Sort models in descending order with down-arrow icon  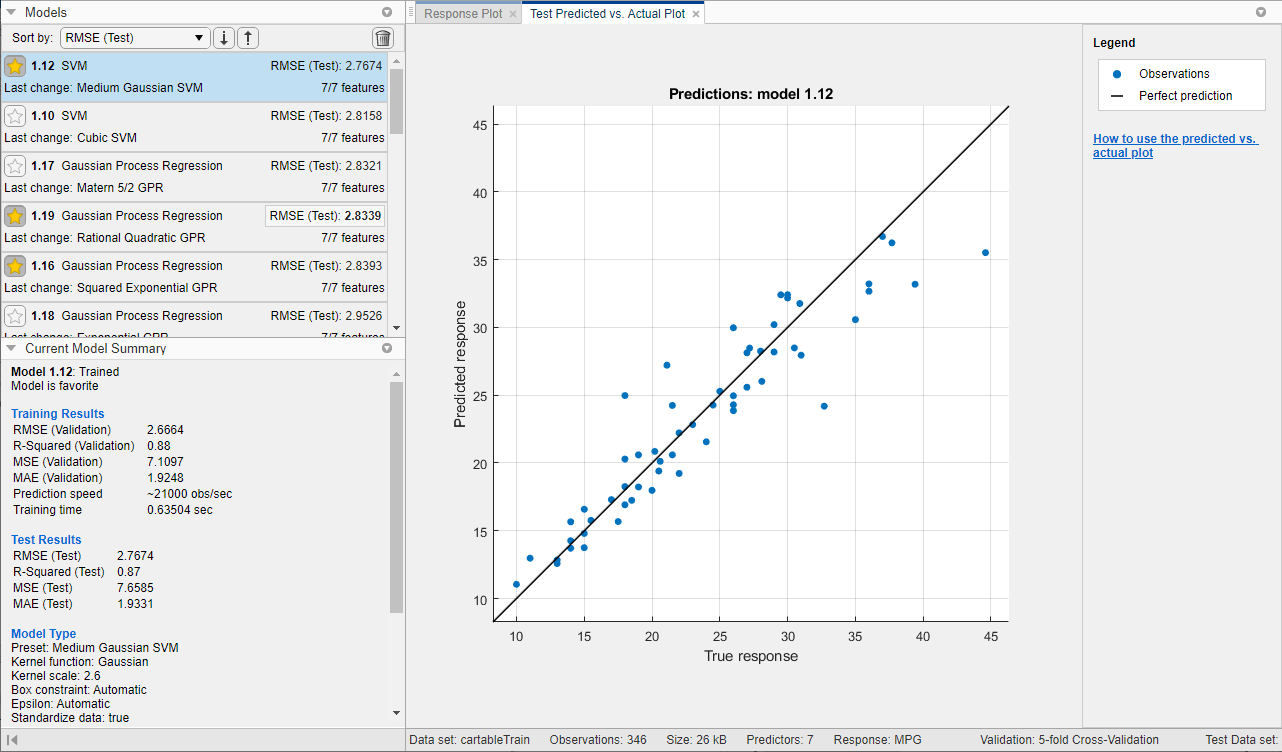coord(223,36)
